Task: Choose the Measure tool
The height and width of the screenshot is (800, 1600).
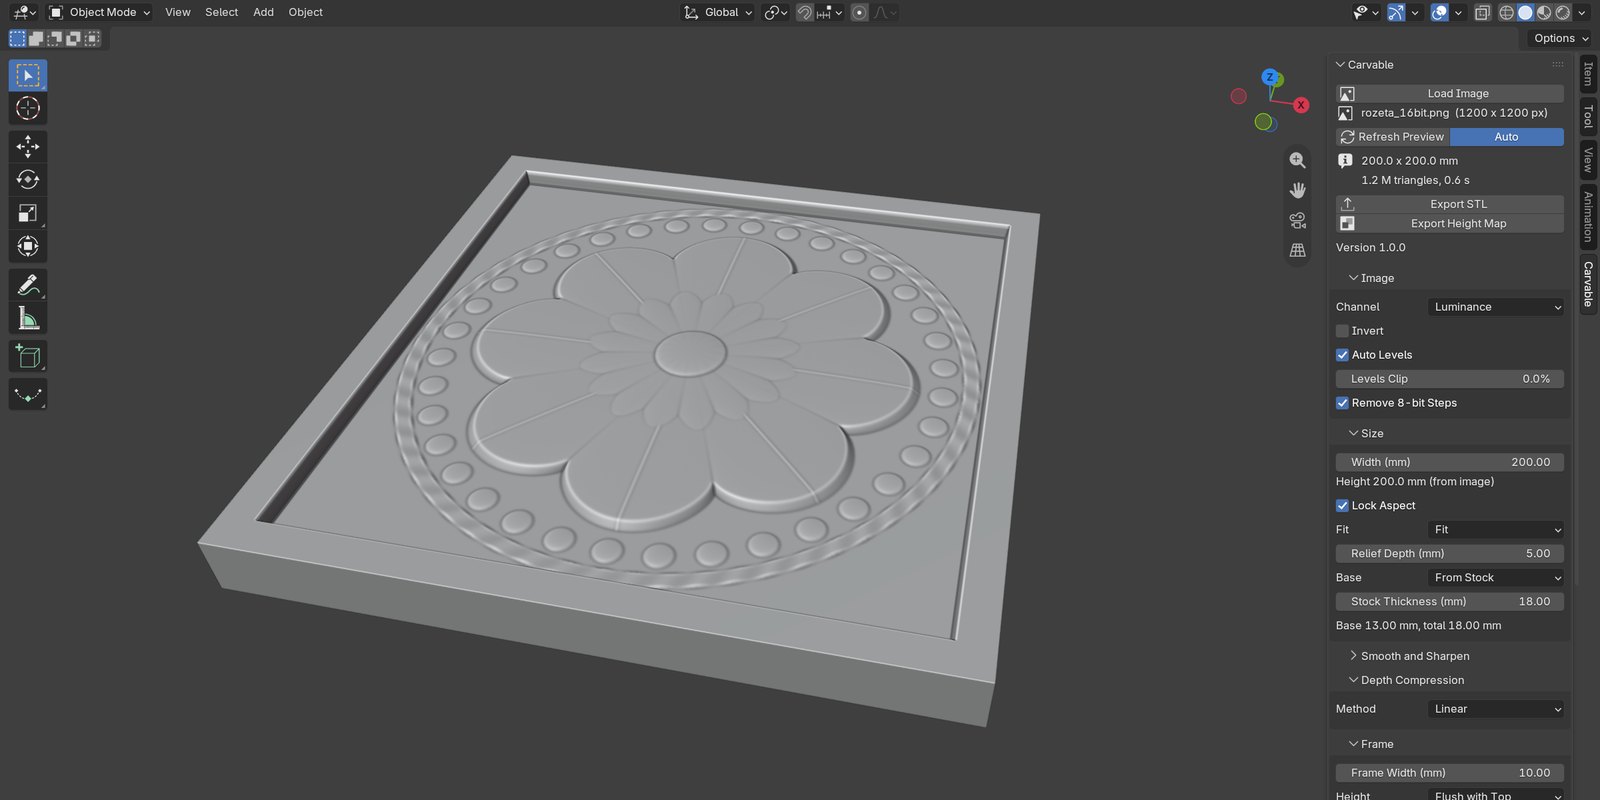Action: pyautogui.click(x=28, y=318)
